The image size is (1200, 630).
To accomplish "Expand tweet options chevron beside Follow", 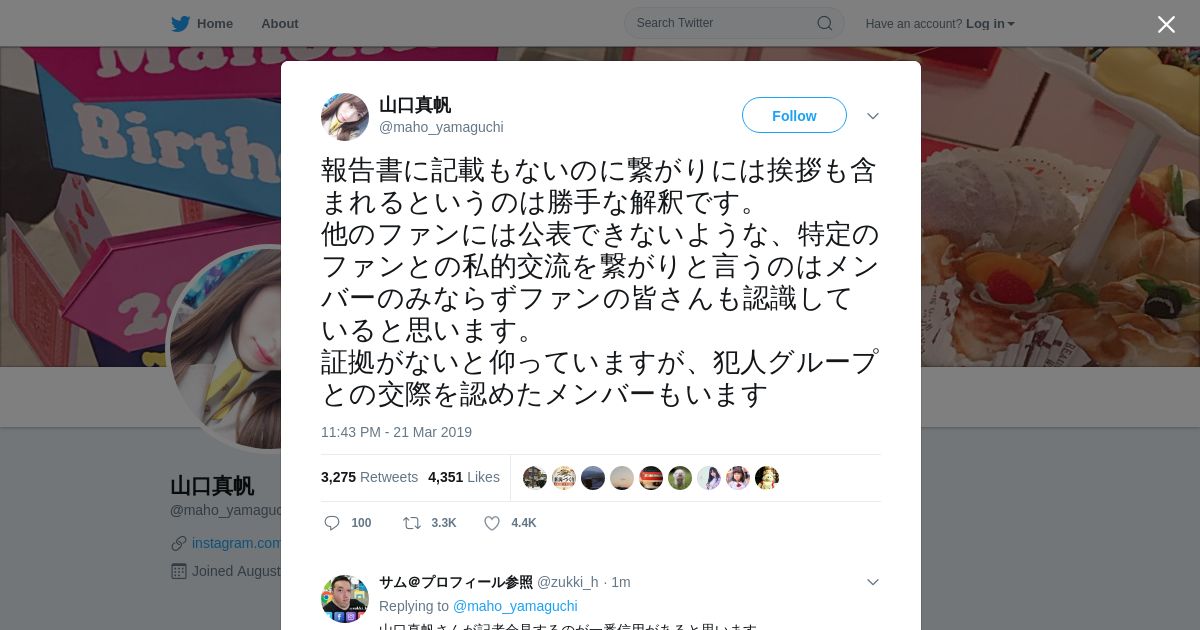I will pyautogui.click(x=873, y=116).
